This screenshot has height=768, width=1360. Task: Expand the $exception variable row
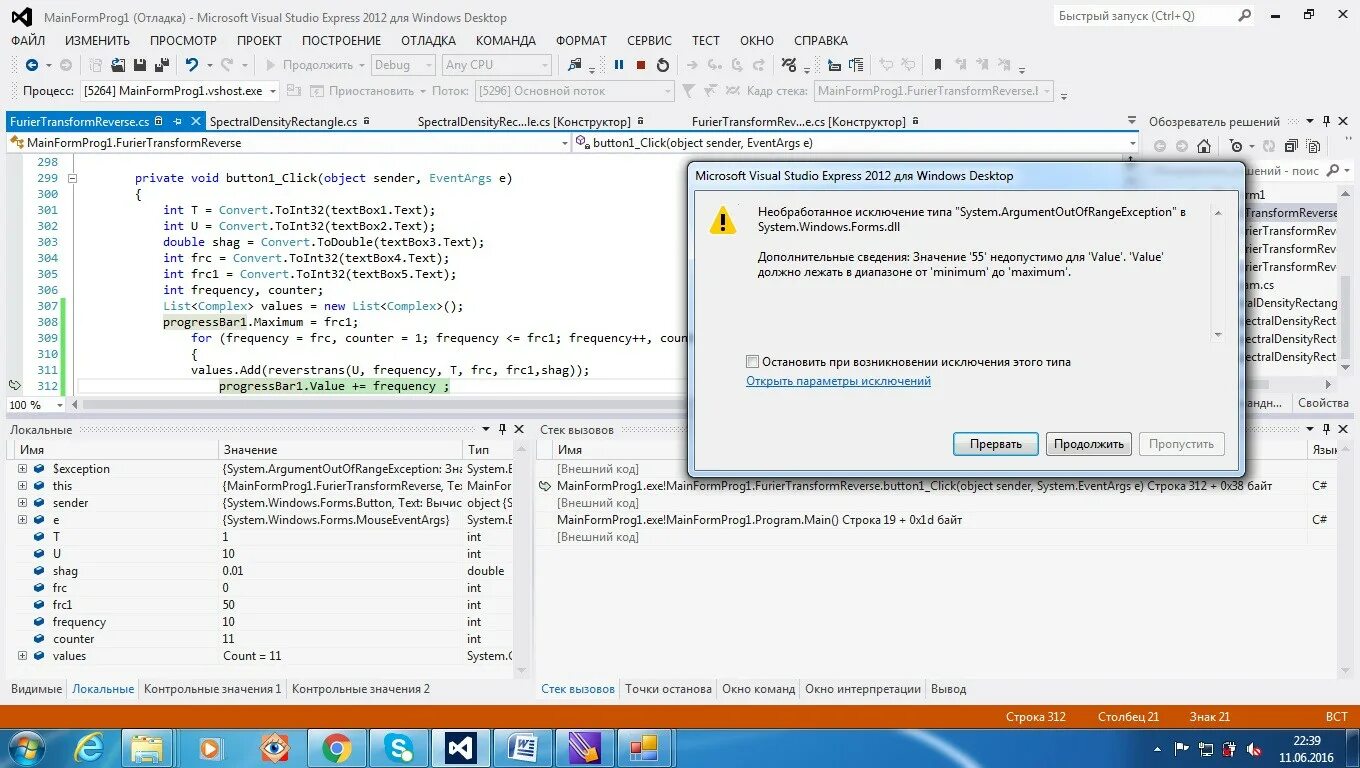point(22,468)
